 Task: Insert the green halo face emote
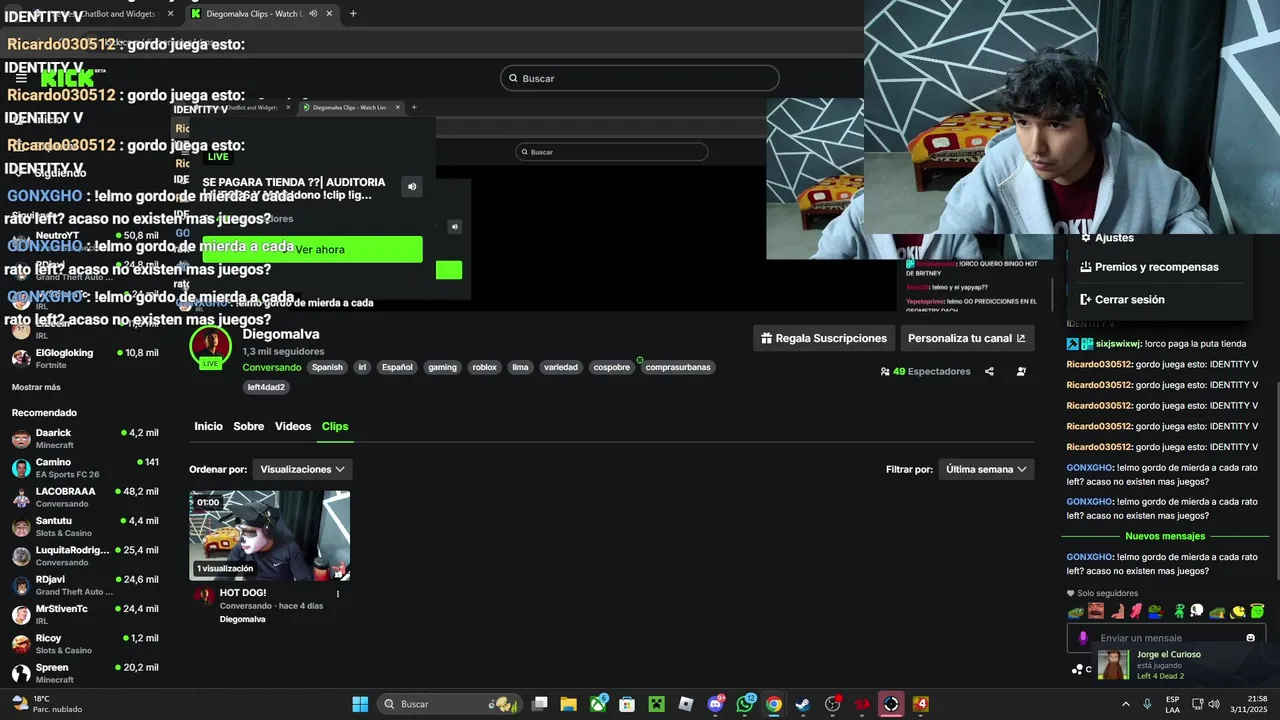pyautogui.click(x=1258, y=612)
